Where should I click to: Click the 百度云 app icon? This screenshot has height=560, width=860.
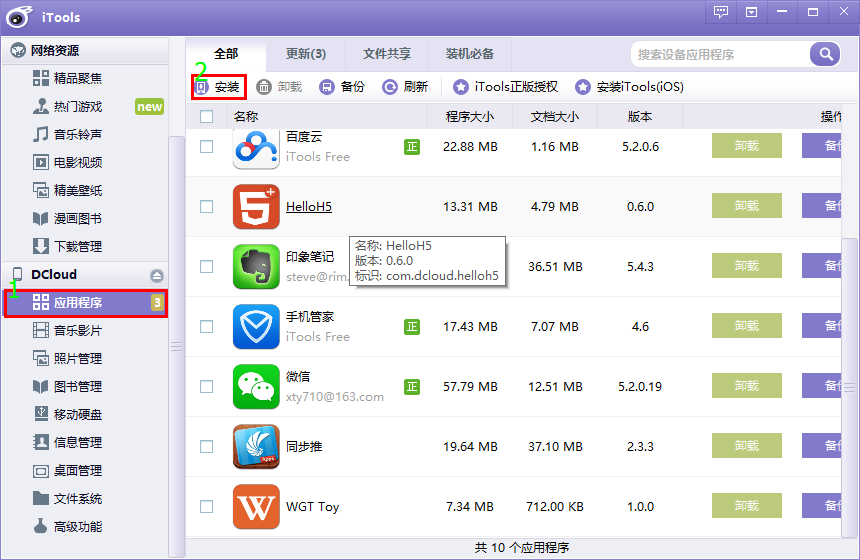(256, 148)
